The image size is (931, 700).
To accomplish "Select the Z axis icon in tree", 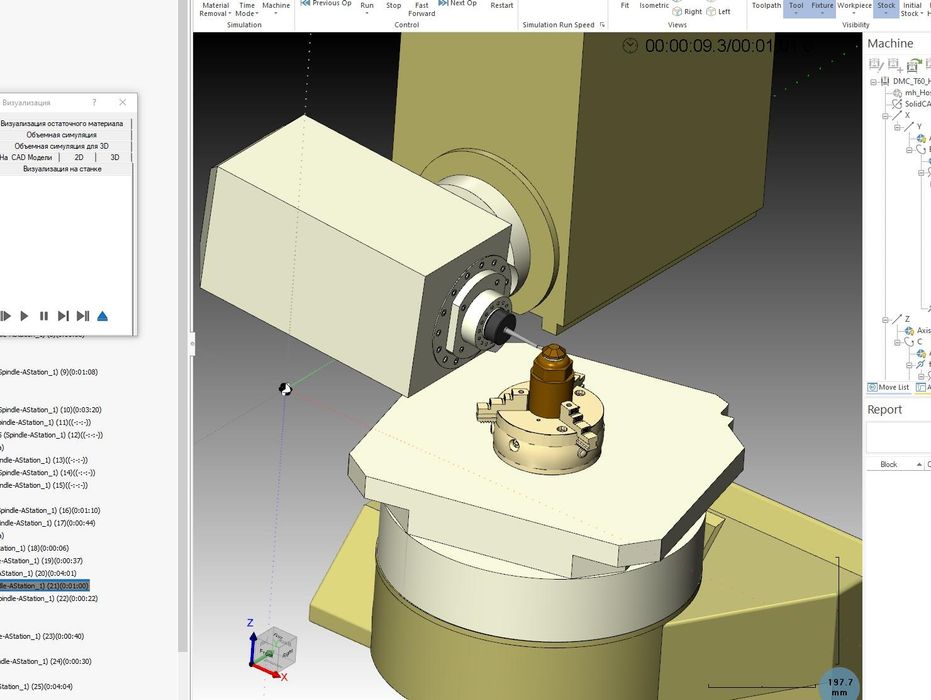I will (x=897, y=319).
